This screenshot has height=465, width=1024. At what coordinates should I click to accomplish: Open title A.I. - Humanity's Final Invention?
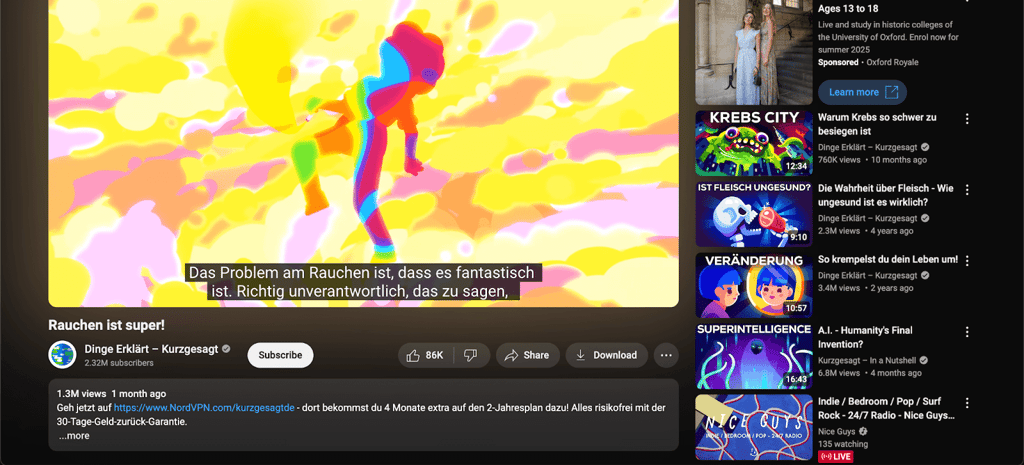point(865,337)
